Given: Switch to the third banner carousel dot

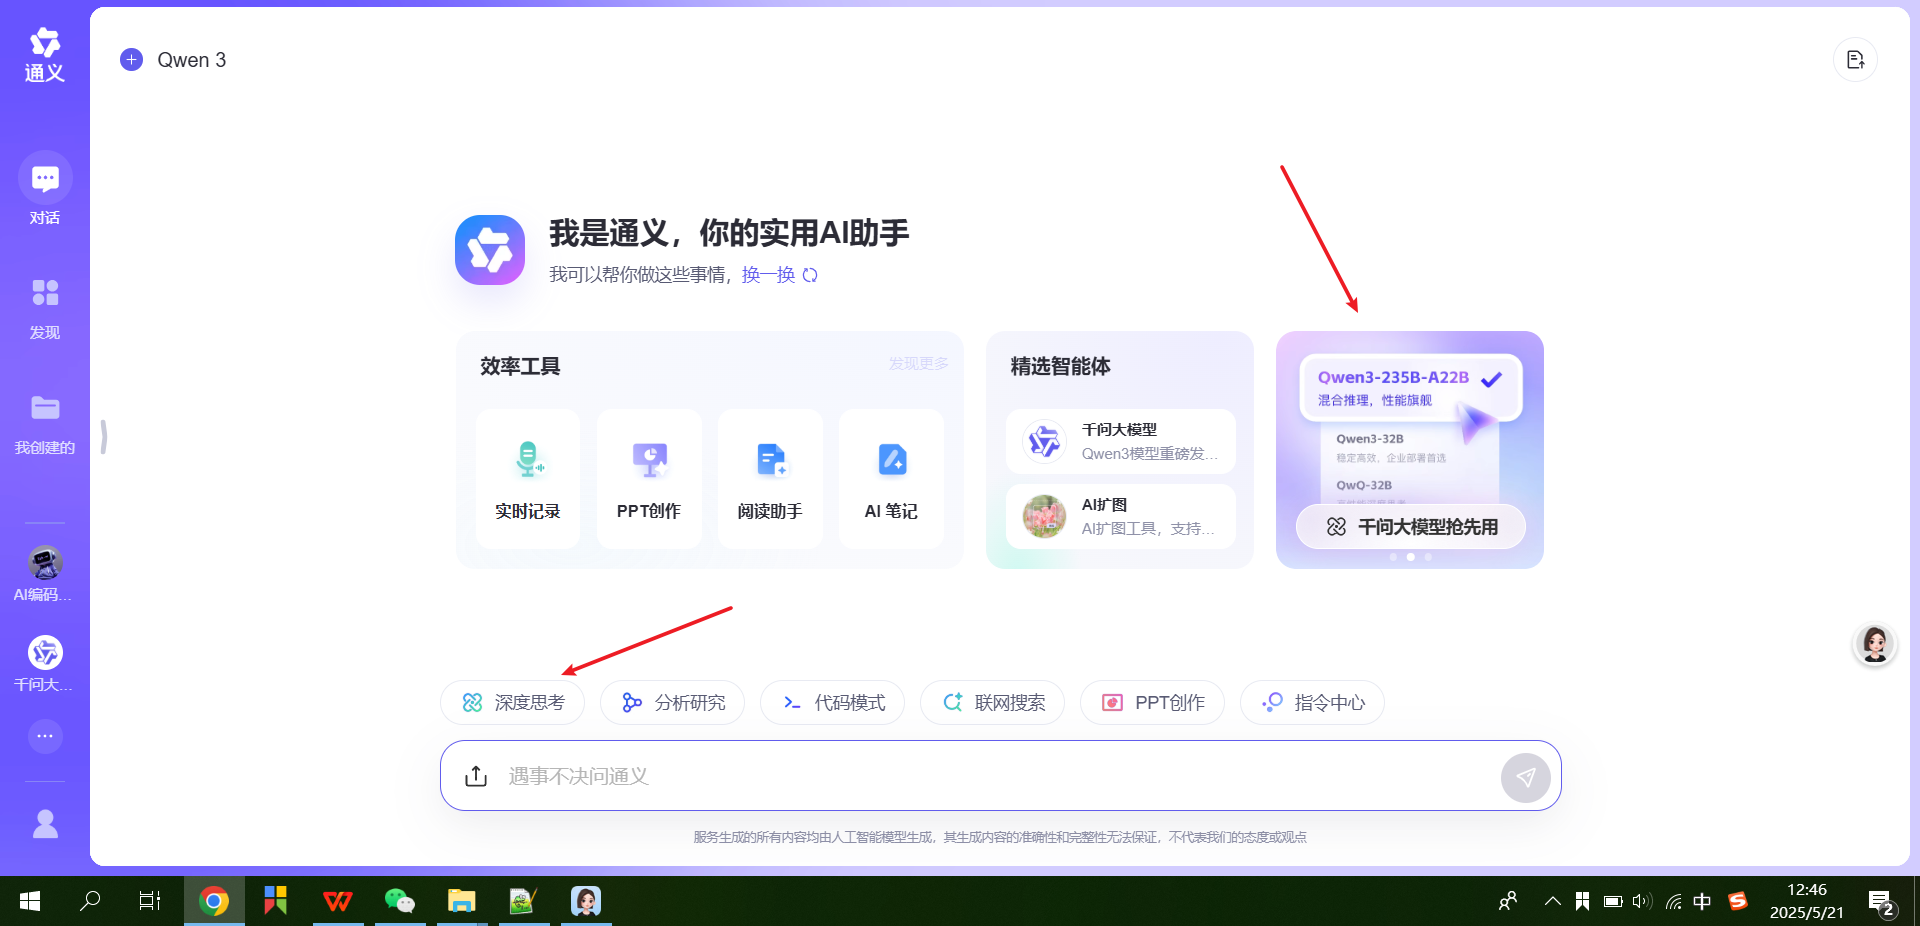Looking at the screenshot, I should pyautogui.click(x=1428, y=557).
